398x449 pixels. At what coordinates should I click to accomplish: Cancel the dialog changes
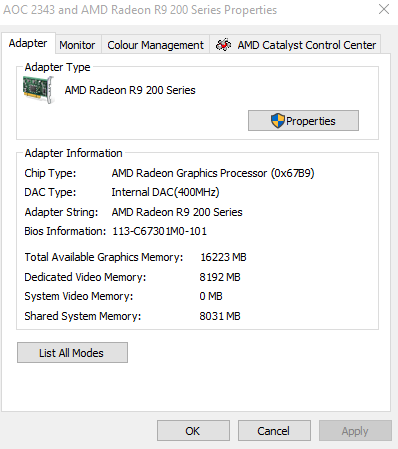point(274,431)
